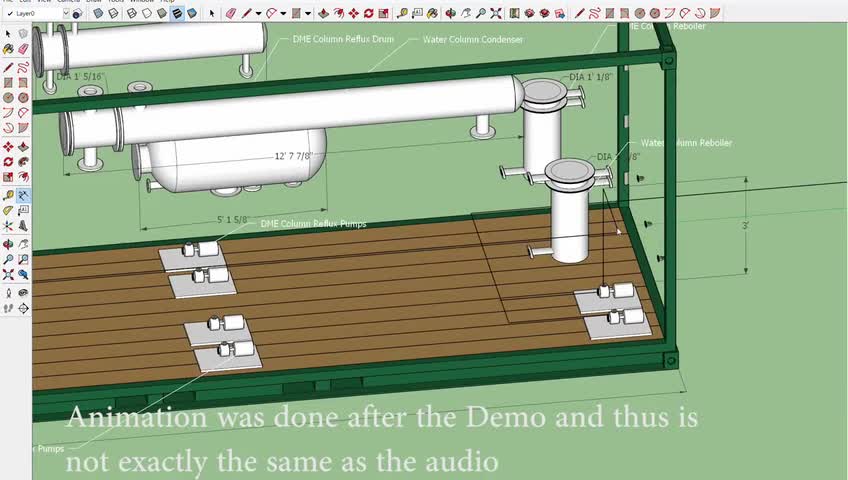848x480 pixels.
Task: Click the 12' 7 7/8" dimension text
Action: 294,156
